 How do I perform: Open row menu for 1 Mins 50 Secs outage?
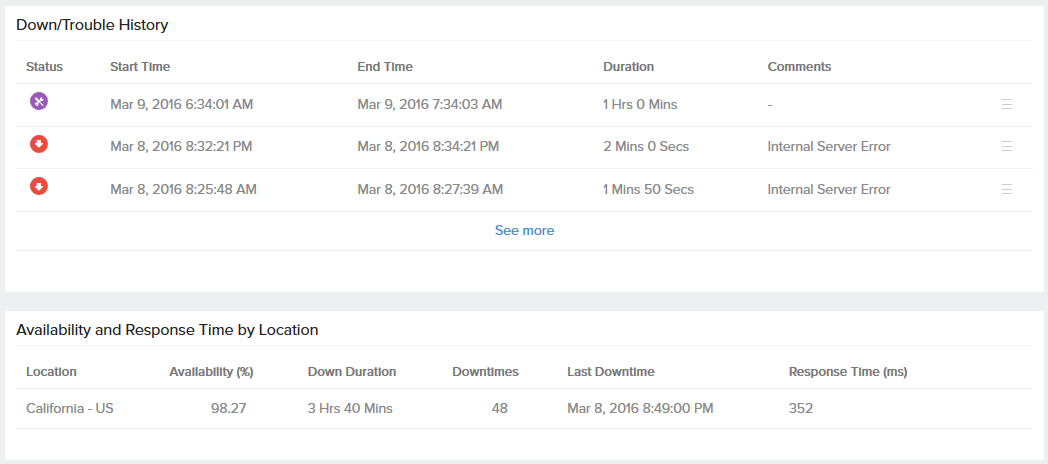click(1006, 189)
